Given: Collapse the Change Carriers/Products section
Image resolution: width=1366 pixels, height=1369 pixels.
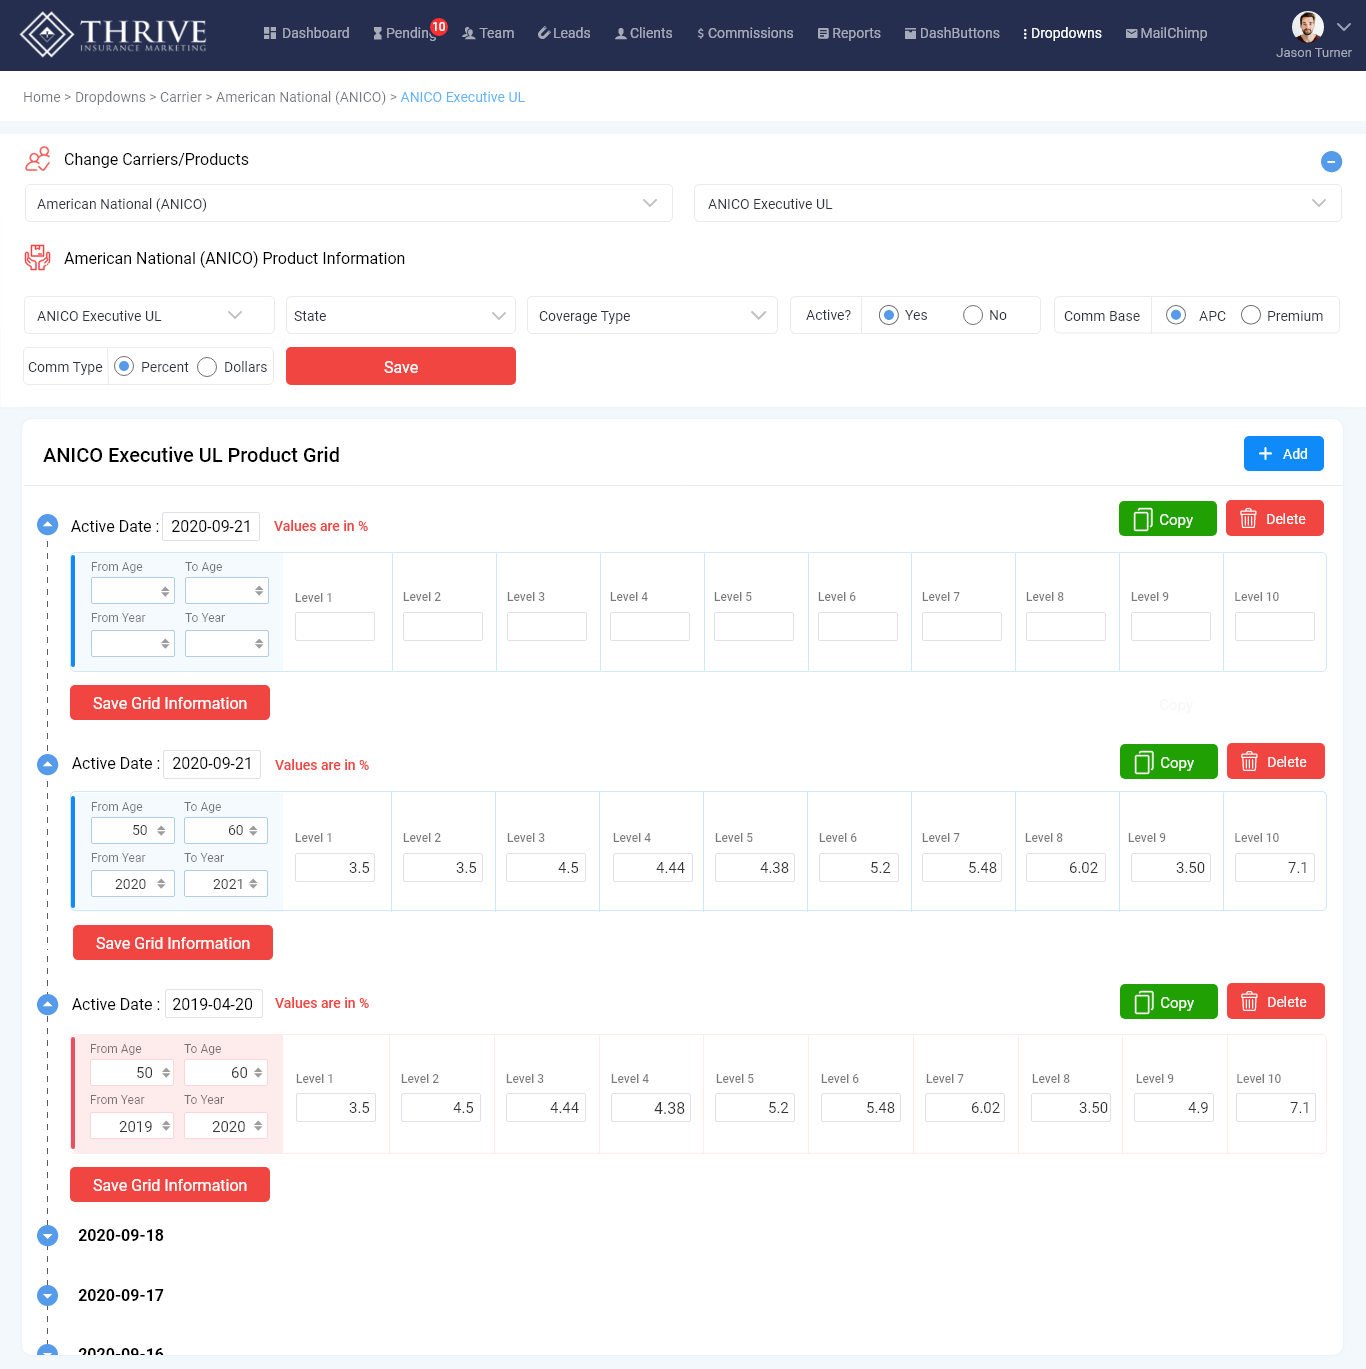Looking at the screenshot, I should tap(1331, 161).
